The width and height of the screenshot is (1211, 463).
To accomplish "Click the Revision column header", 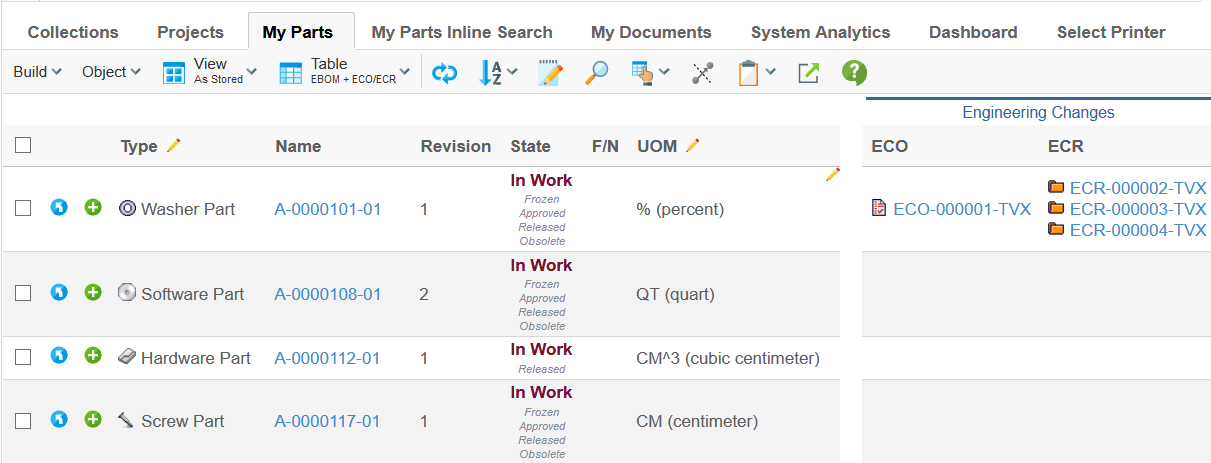I will [455, 146].
